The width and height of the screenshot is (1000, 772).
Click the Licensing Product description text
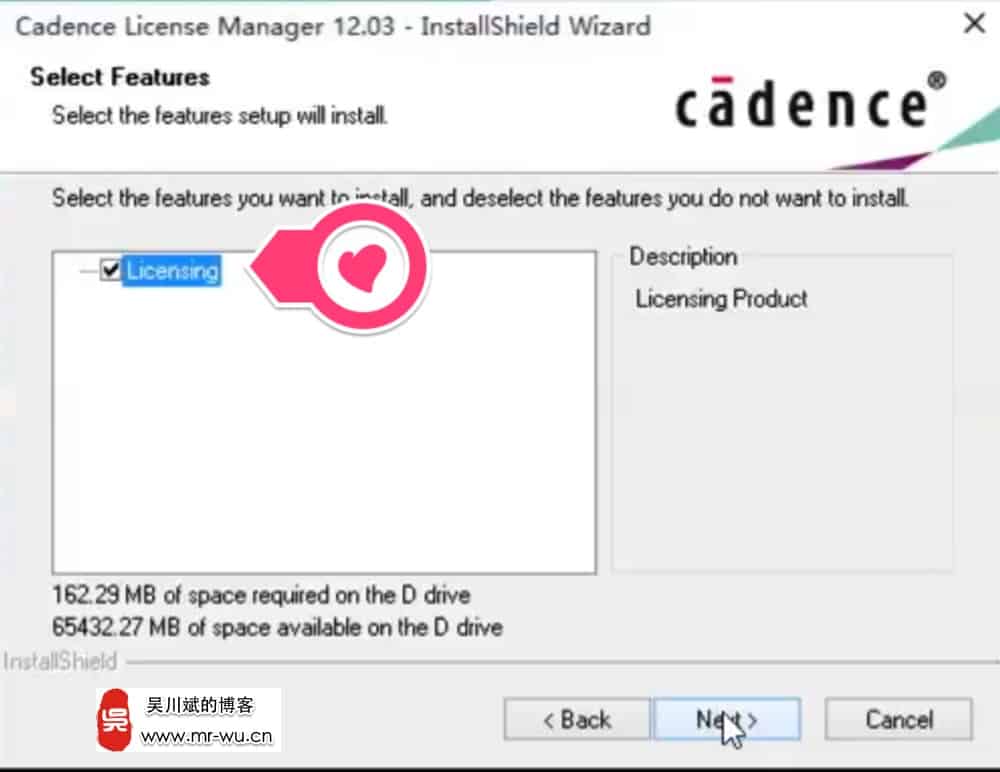(x=721, y=299)
